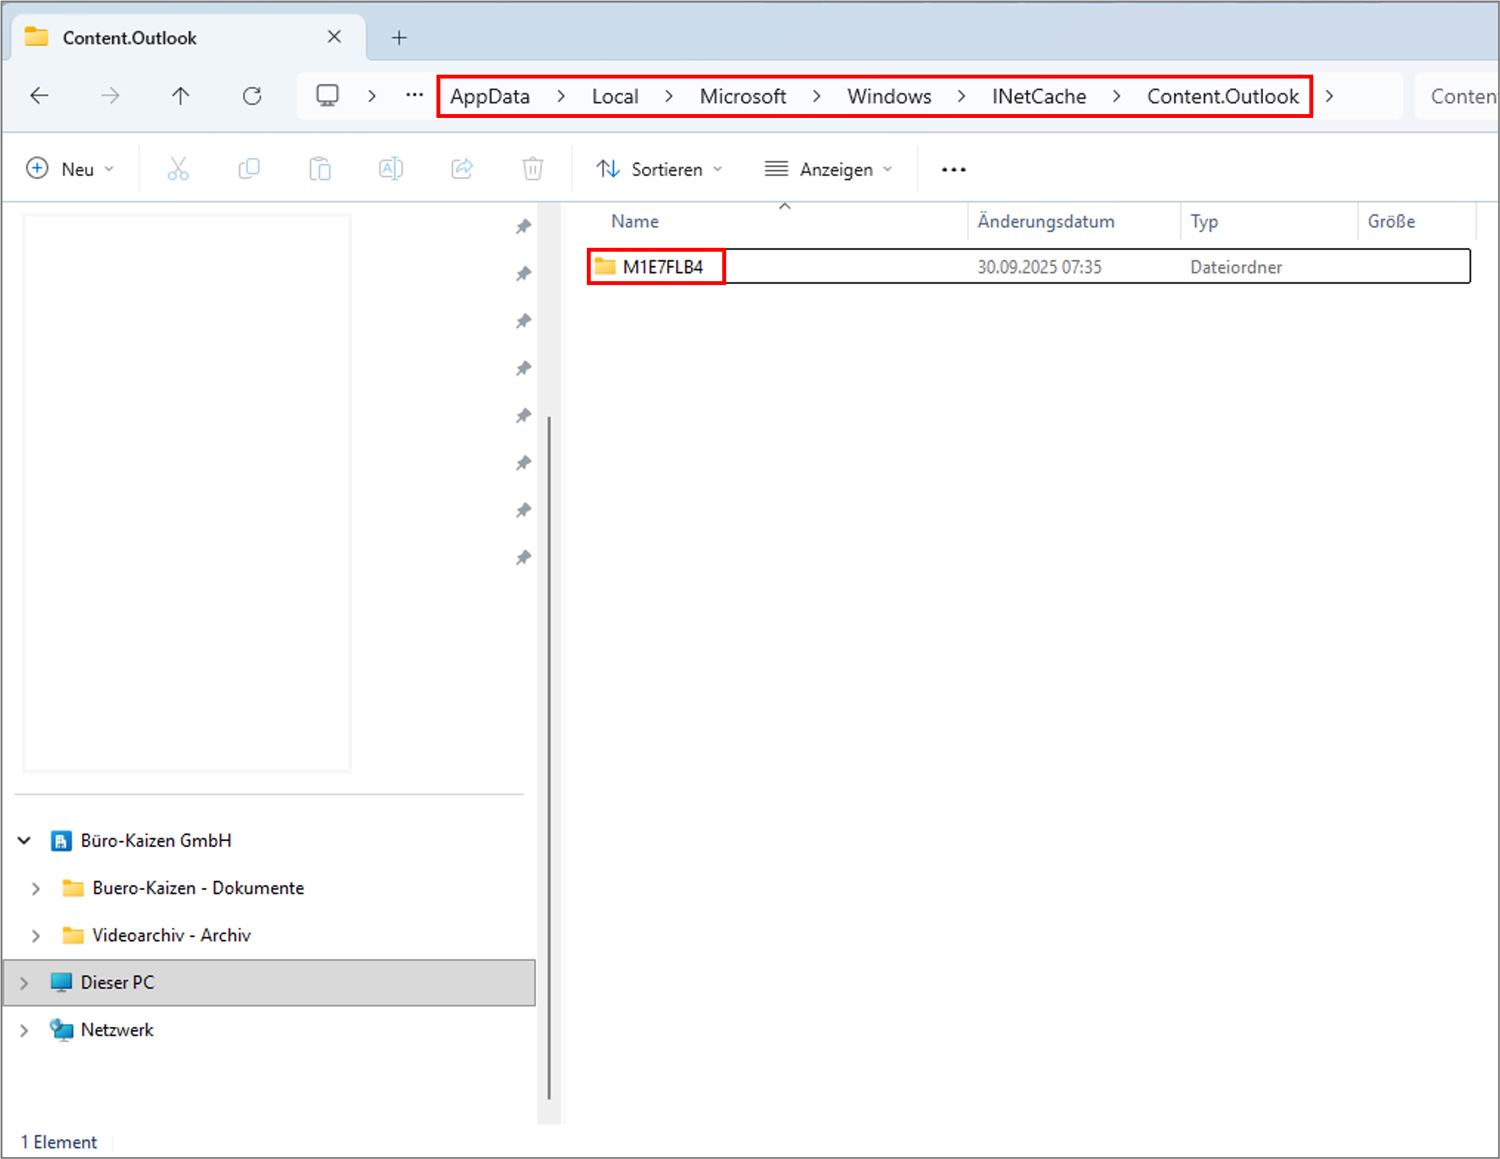This screenshot has height=1159, width=1500.
Task: Click the AppData breadcrumb segment
Action: [489, 96]
